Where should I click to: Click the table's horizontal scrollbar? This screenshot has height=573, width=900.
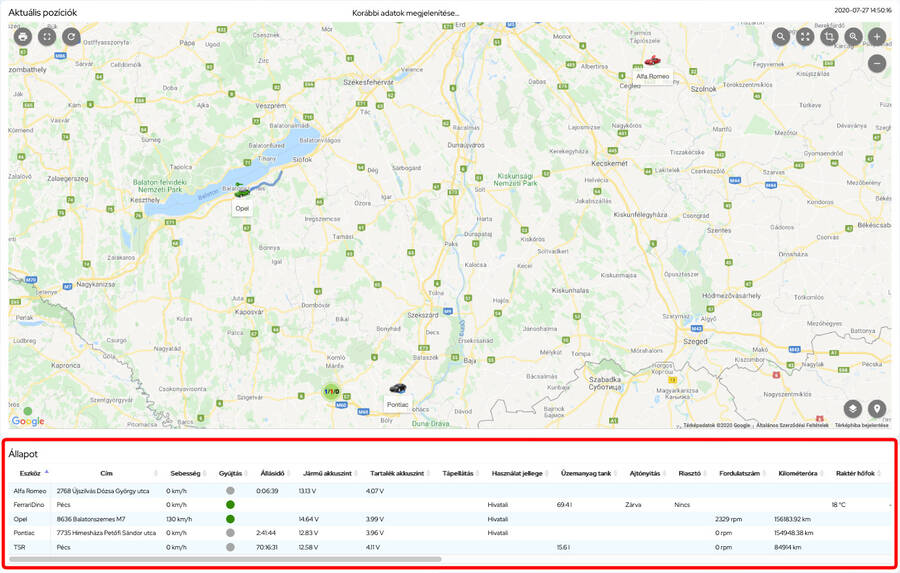(225, 559)
